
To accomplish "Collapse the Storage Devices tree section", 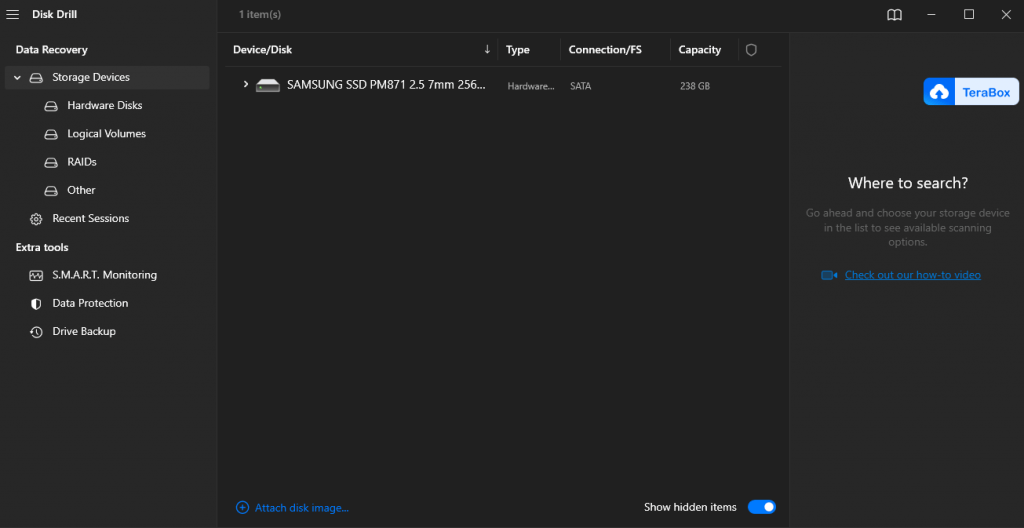I will 17,77.
